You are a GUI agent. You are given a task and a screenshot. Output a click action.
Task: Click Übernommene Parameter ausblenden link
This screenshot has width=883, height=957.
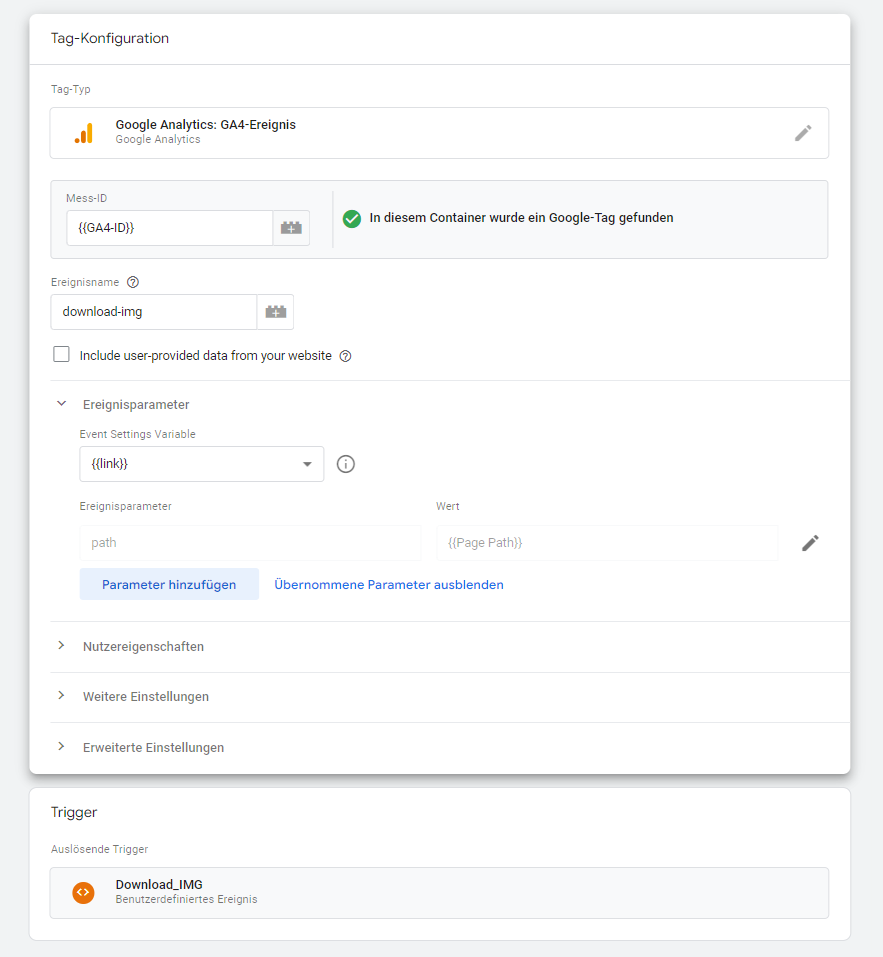pyautogui.click(x=389, y=584)
